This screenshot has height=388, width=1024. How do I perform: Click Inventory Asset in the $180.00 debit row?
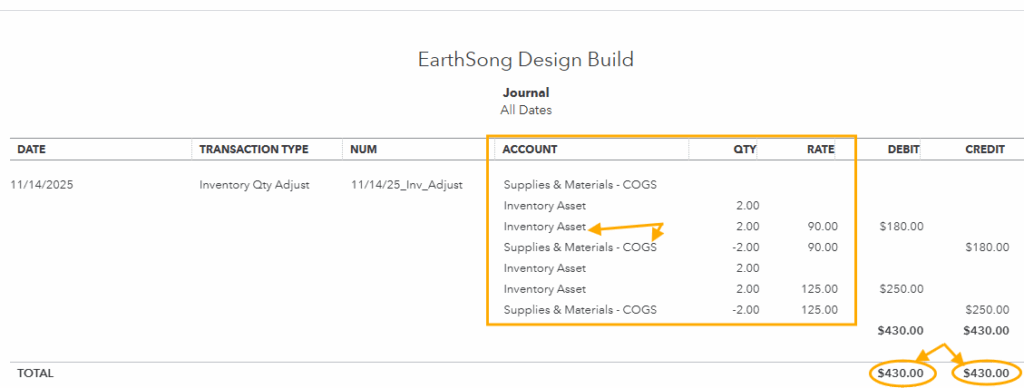pyautogui.click(x=545, y=227)
